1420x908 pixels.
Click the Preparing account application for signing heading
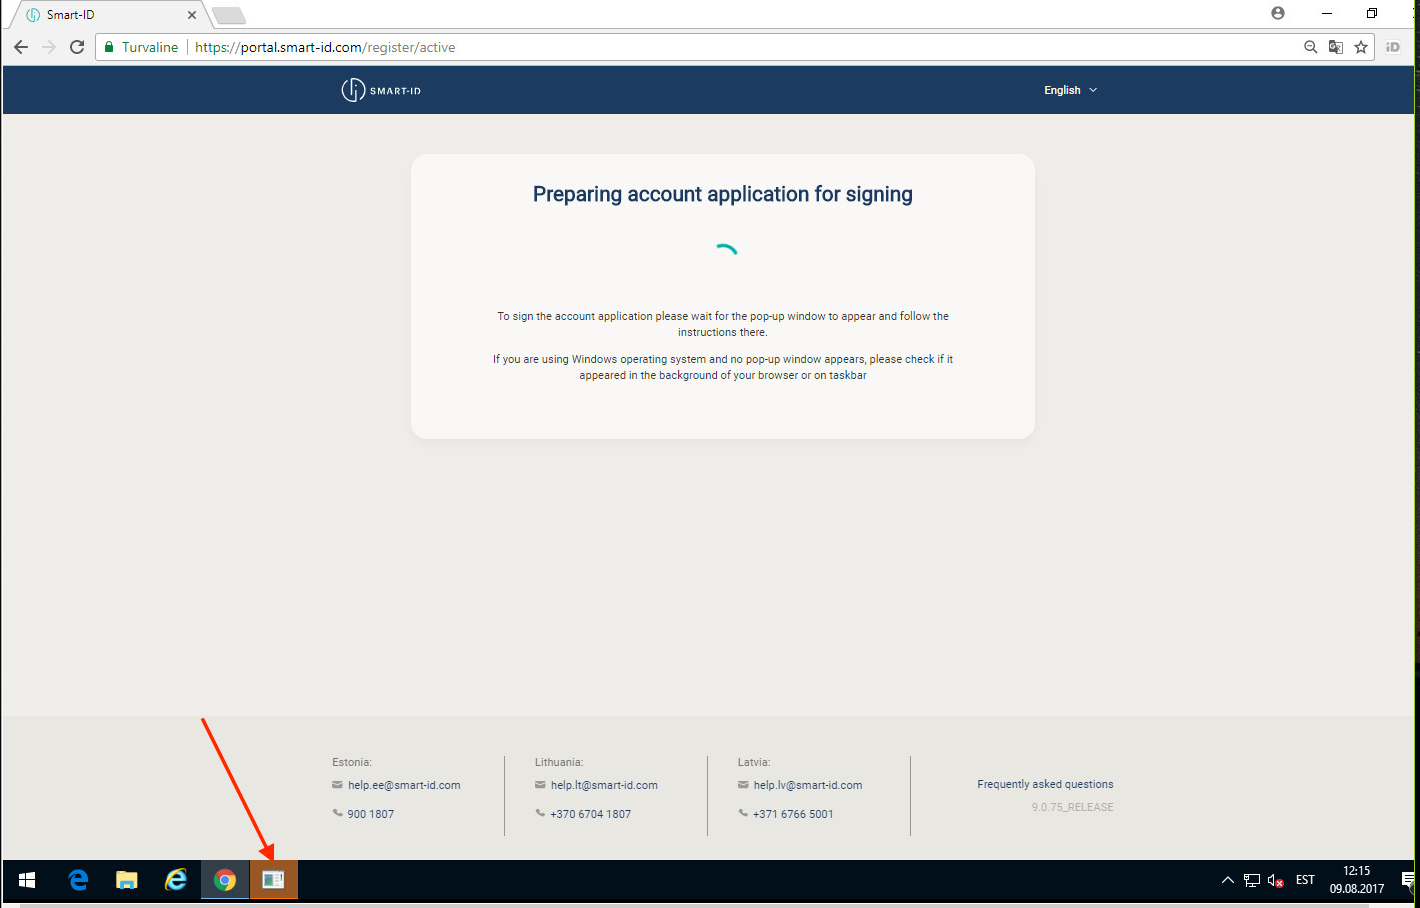point(723,194)
